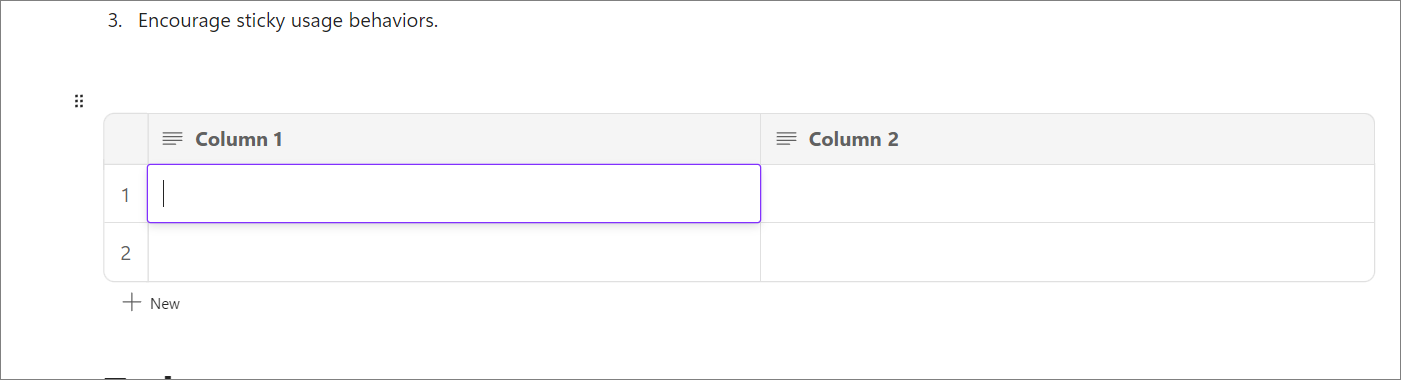1401x380 pixels.
Task: Click the text-type icon beside Column 2
Action: 786,139
